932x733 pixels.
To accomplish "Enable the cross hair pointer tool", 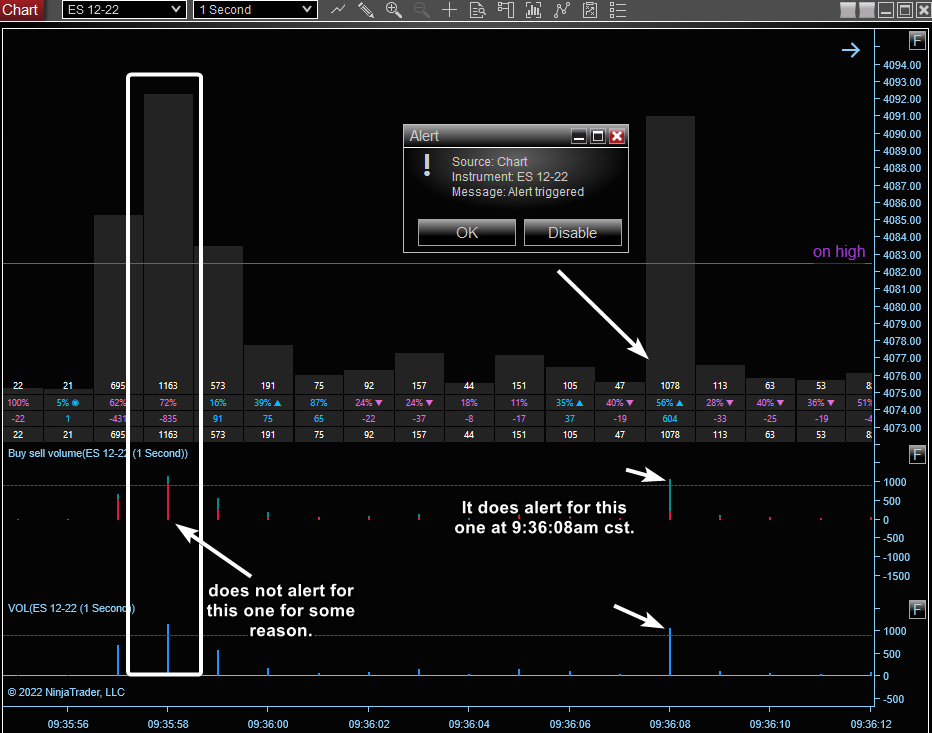I will [x=450, y=10].
